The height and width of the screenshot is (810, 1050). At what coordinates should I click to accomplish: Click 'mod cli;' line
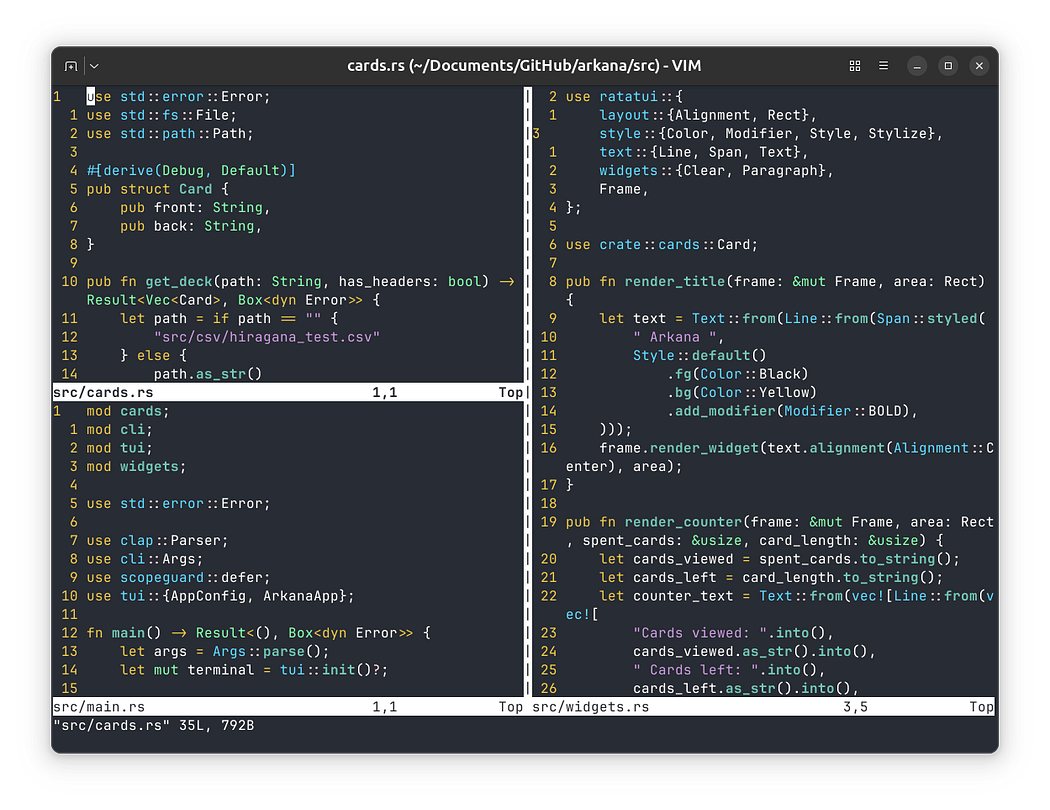tap(120, 430)
